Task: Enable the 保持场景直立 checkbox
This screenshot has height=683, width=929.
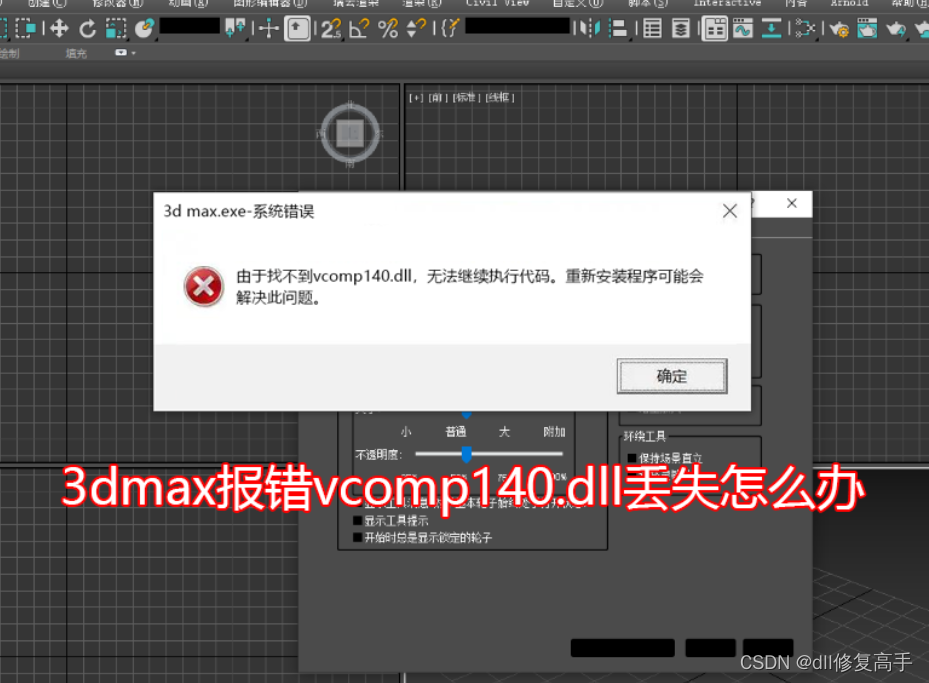Action: [632, 458]
